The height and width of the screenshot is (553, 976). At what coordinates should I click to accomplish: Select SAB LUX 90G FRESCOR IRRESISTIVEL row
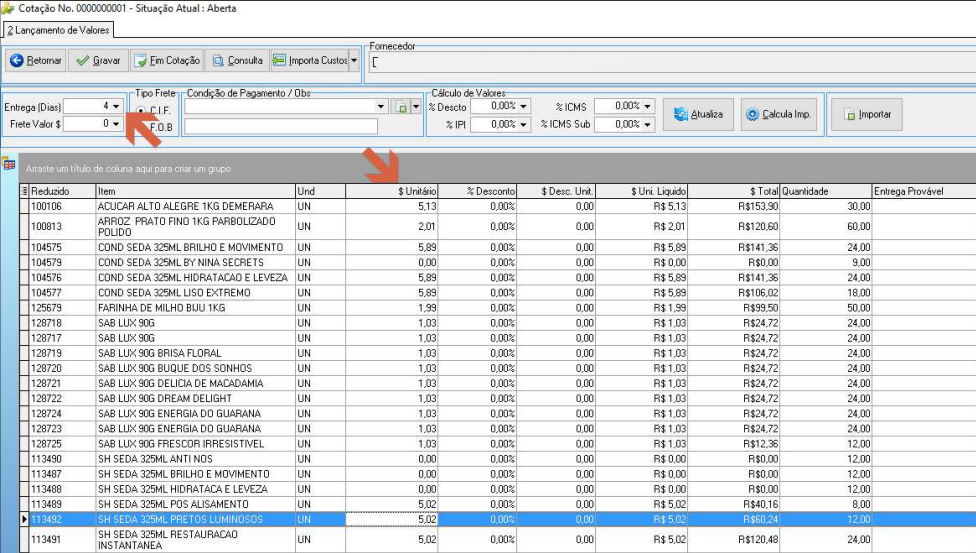(x=497, y=443)
